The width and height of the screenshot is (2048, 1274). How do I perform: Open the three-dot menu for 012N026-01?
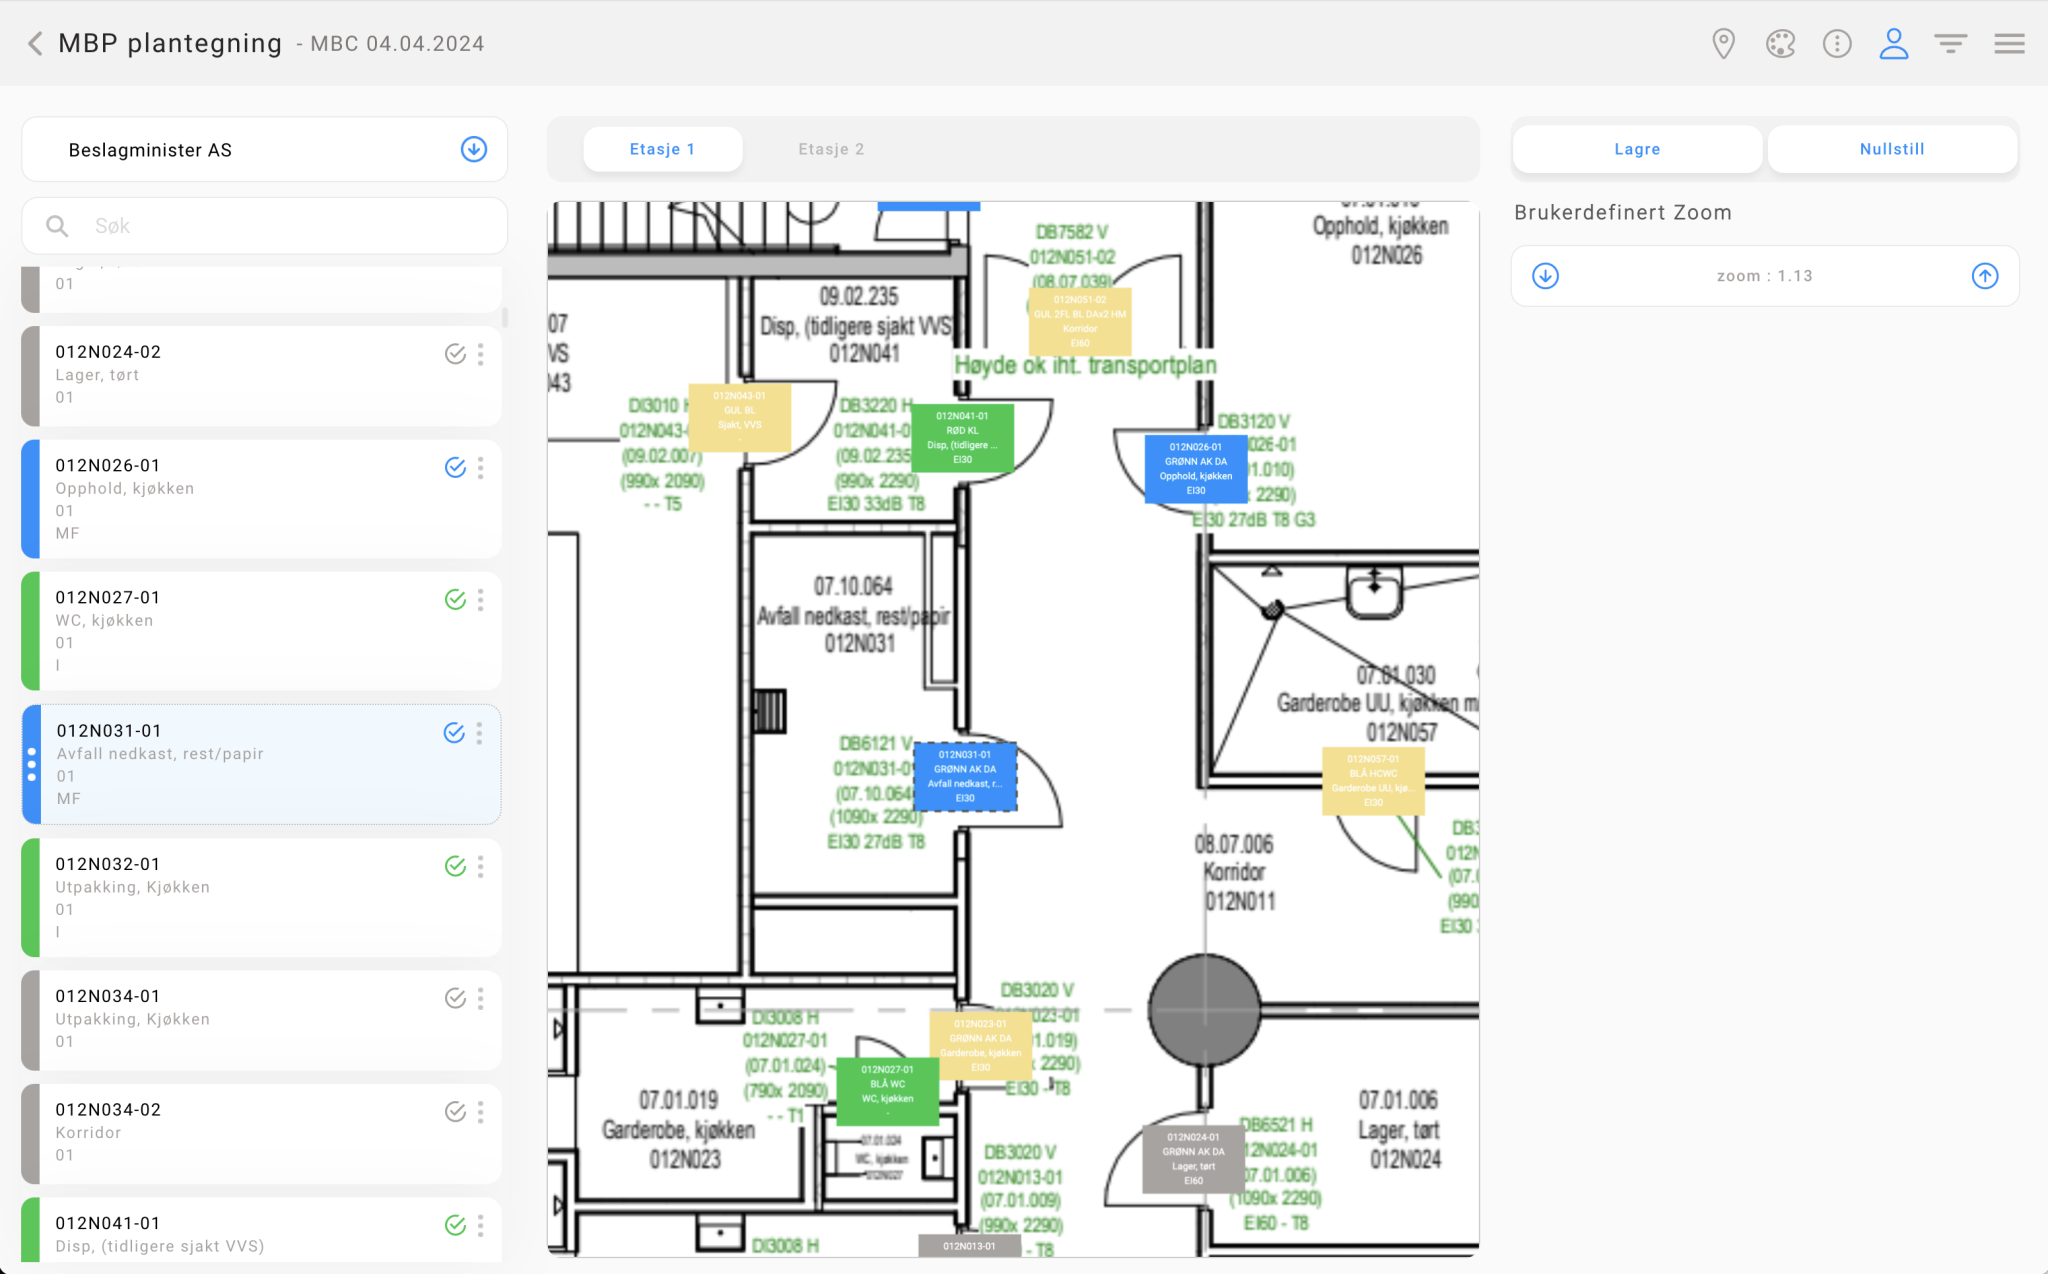tap(481, 468)
